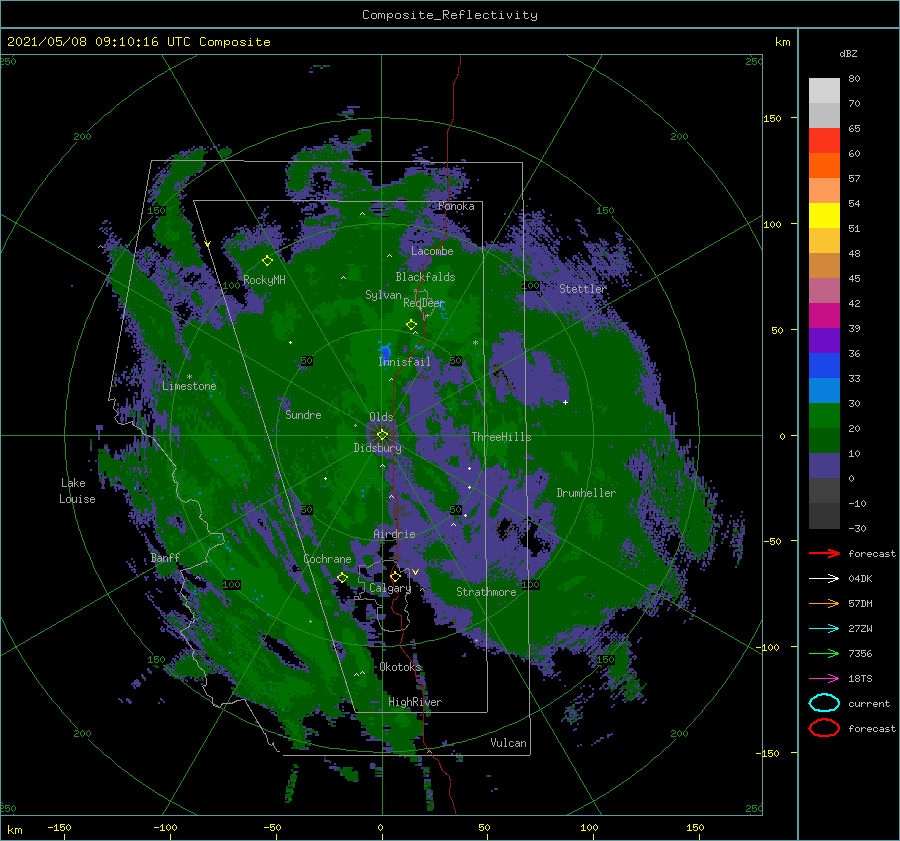Click the Sundre label

(x=303, y=415)
